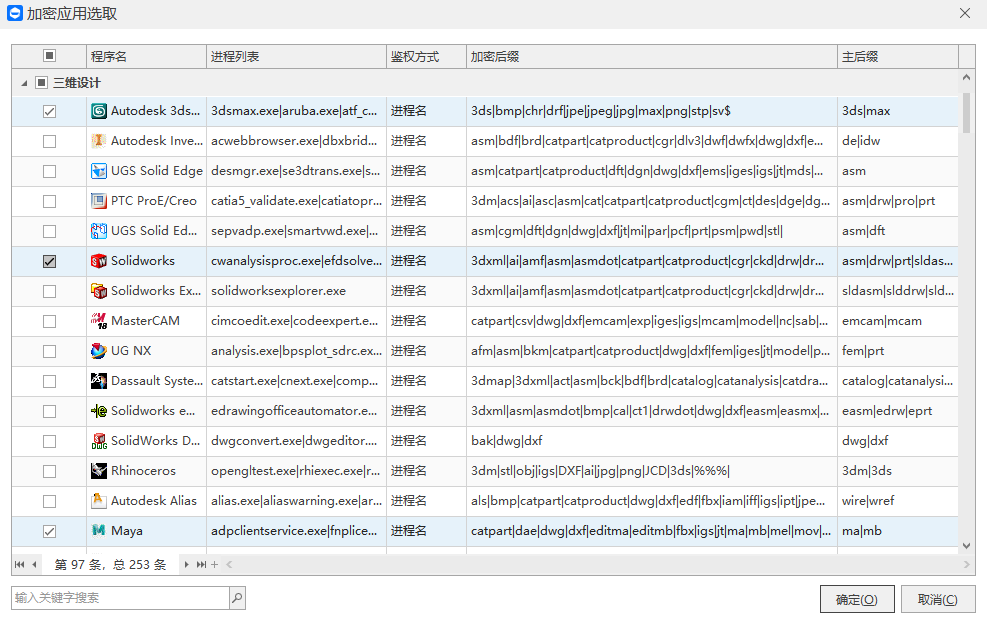Click the UGS Solid Edge icon beside desmgr.exe
This screenshot has height=621, width=987.
tap(99, 171)
